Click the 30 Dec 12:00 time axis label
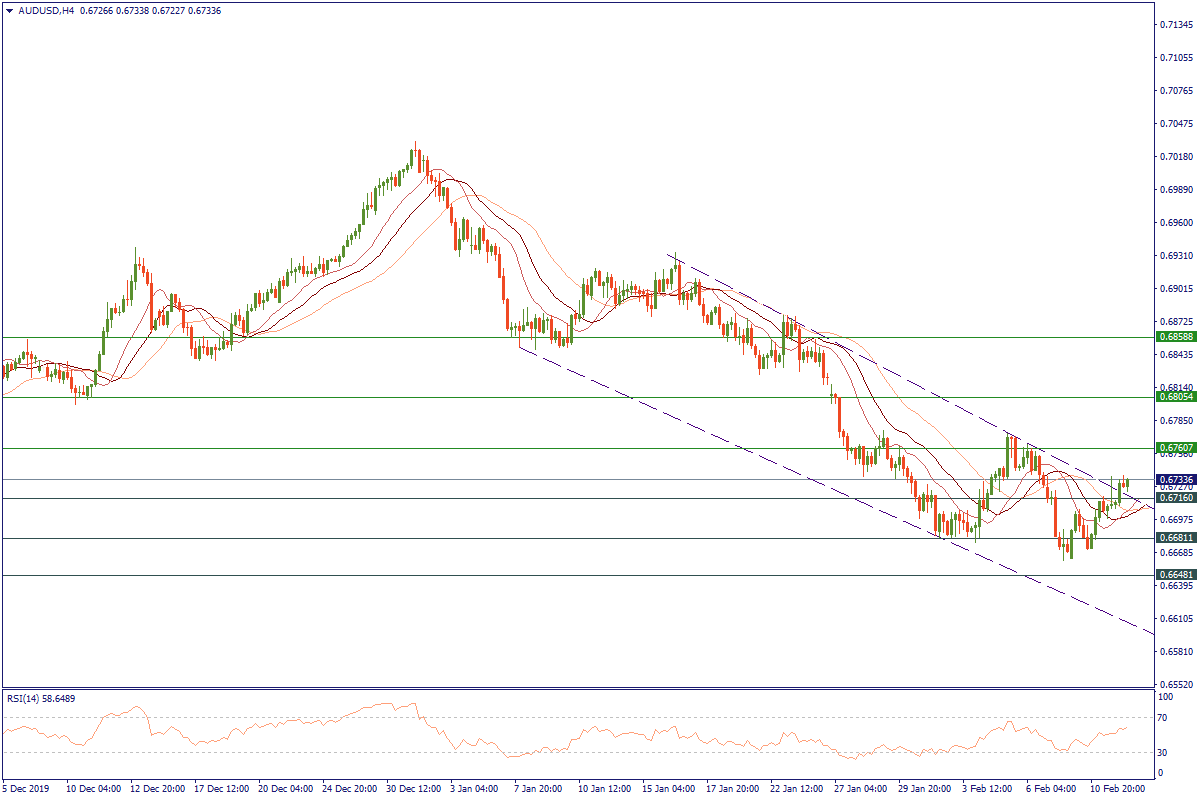 [413, 789]
